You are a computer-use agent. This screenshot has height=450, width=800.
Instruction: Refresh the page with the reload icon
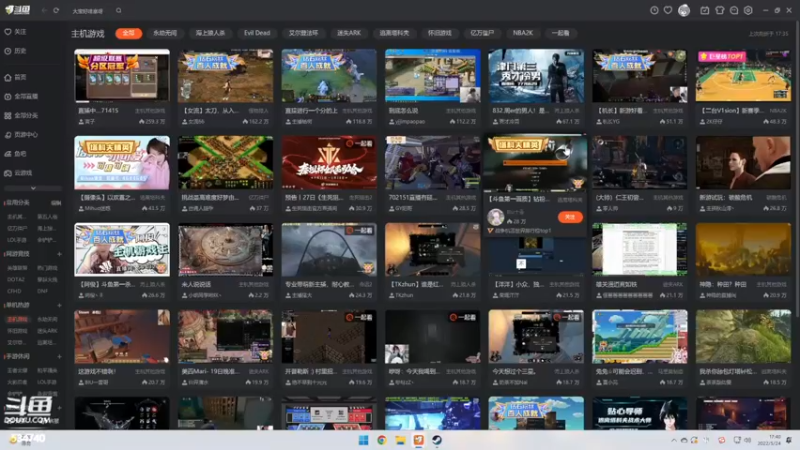(56, 10)
